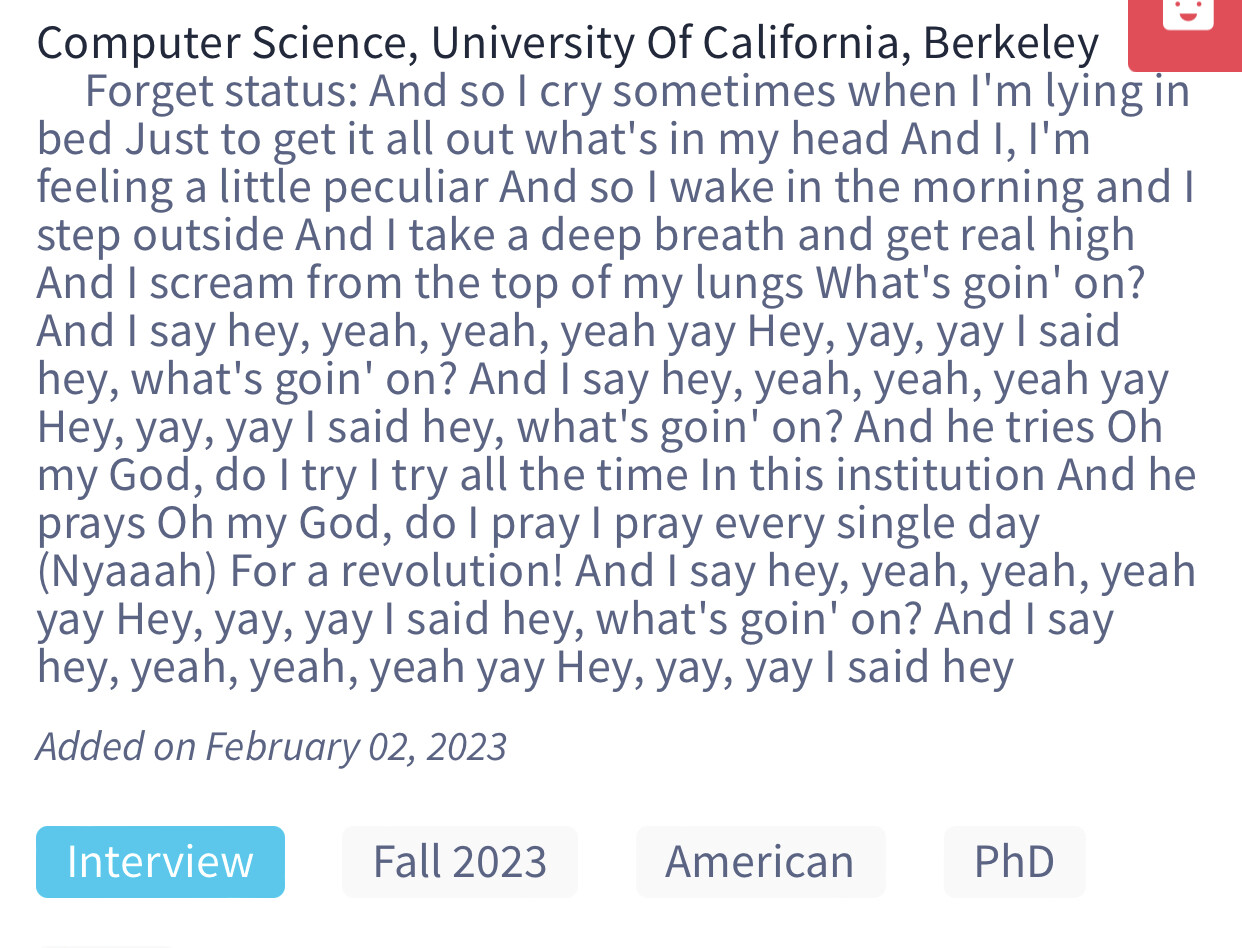Select the American nationality tag

click(760, 862)
